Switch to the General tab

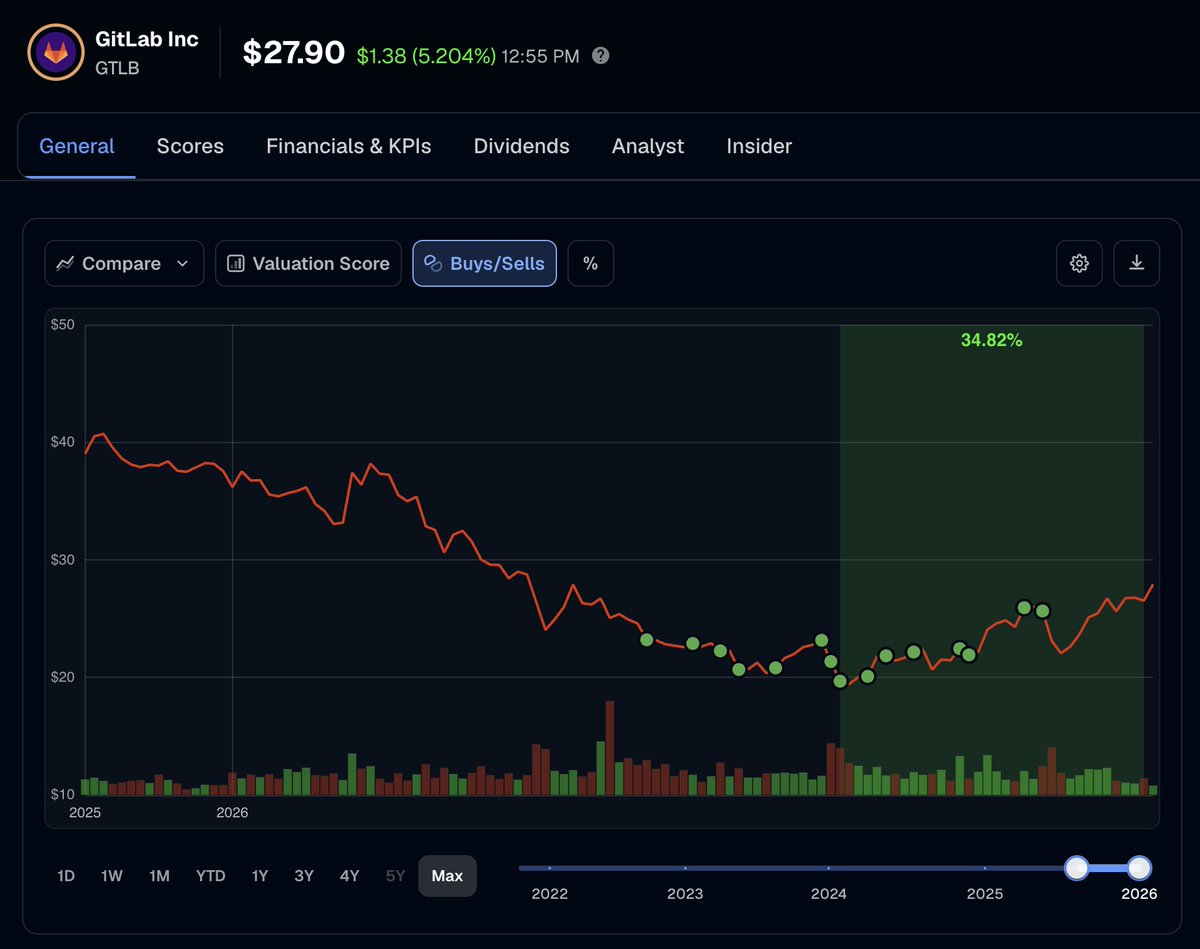[x=77, y=146]
